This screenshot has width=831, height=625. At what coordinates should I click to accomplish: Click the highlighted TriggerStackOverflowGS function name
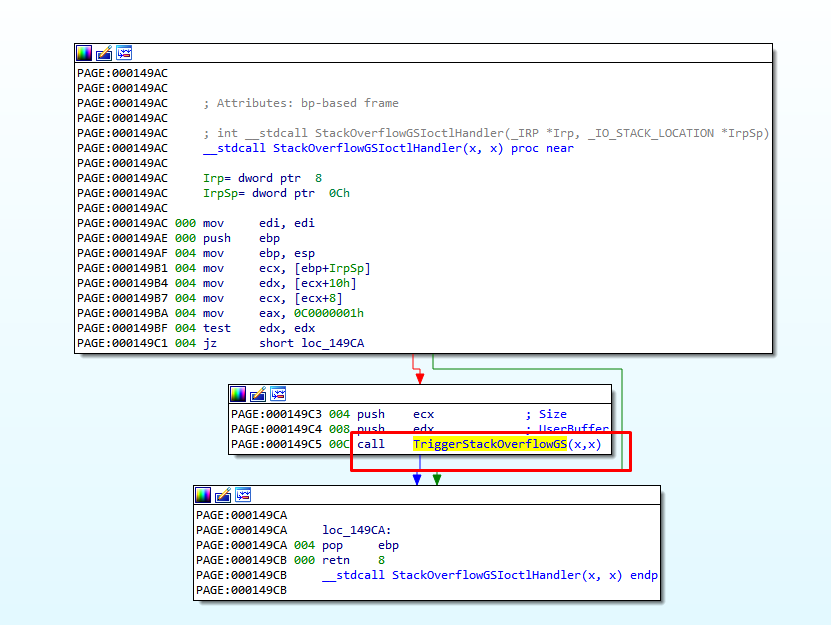coord(490,444)
